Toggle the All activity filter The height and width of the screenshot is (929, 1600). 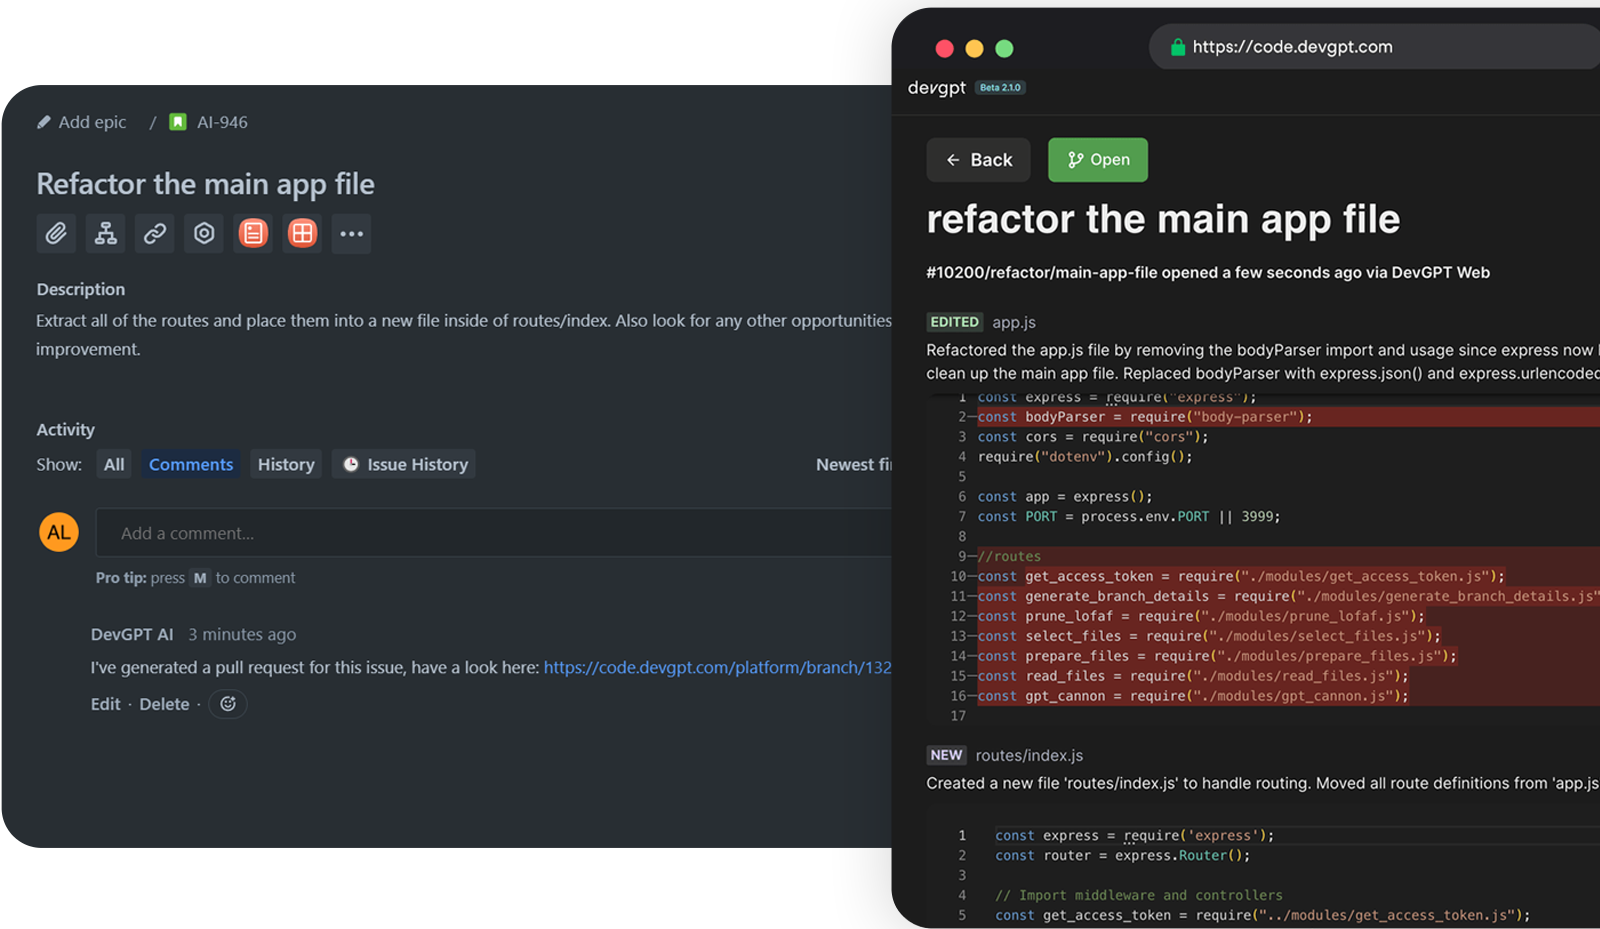(113, 464)
